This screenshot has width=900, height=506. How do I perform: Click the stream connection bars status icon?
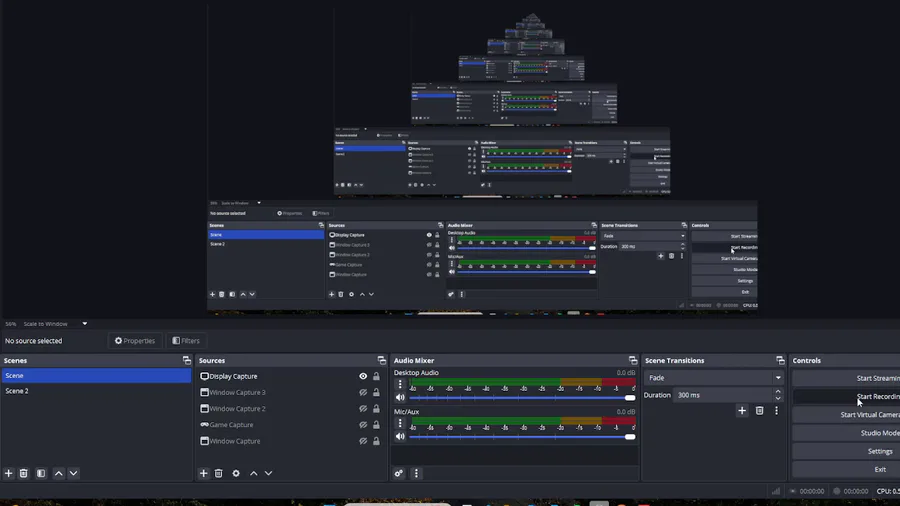click(x=776, y=491)
